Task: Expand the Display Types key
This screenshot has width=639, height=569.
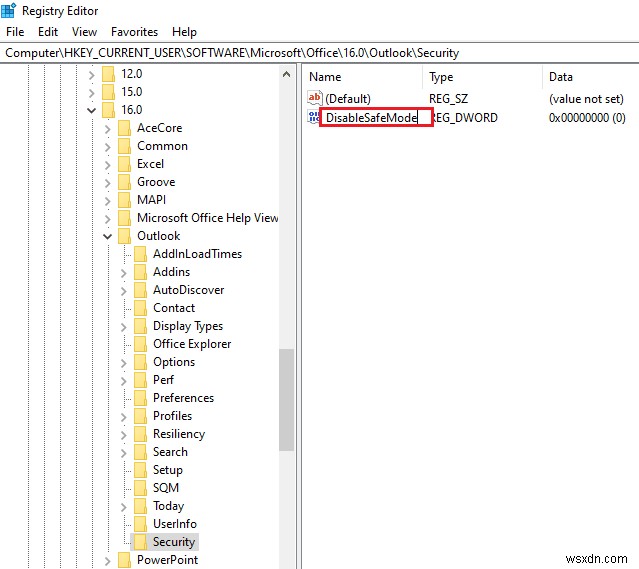Action: [x=123, y=326]
